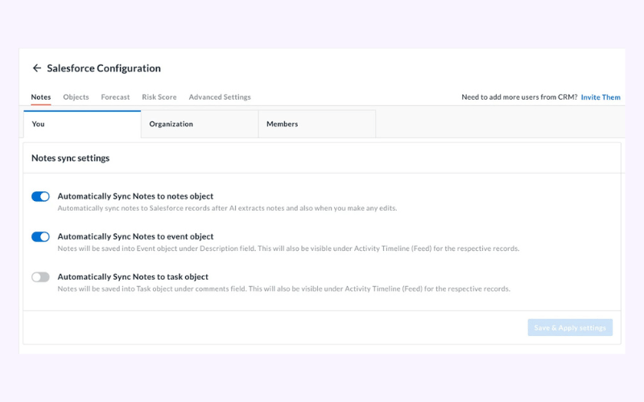
Task: Click description about AI extracting notes
Action: coord(227,208)
